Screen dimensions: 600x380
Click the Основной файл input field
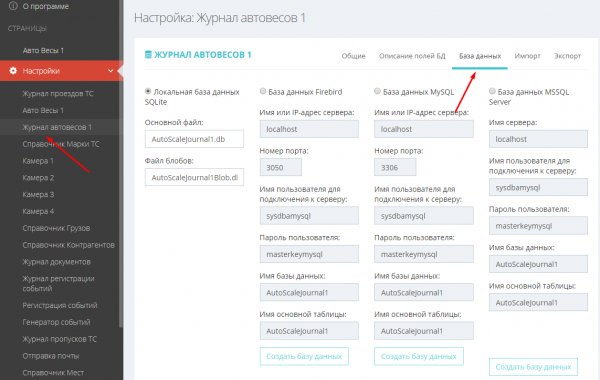[x=194, y=139]
